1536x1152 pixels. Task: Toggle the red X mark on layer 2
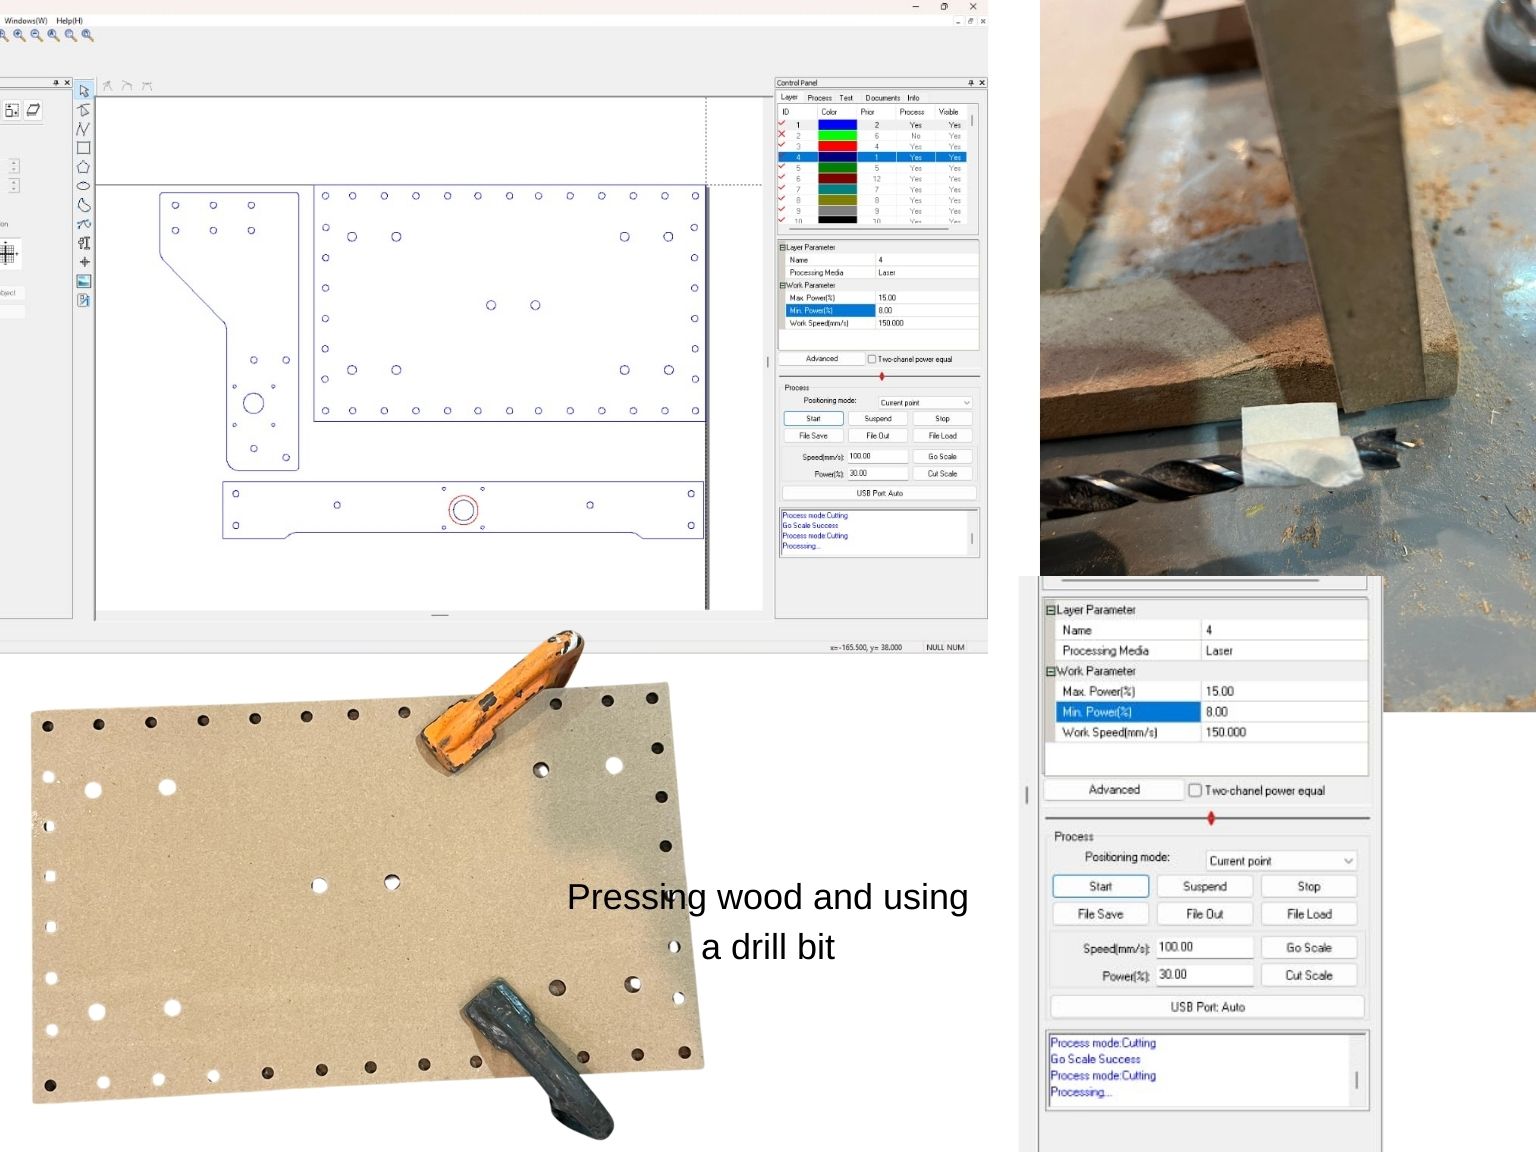point(782,135)
